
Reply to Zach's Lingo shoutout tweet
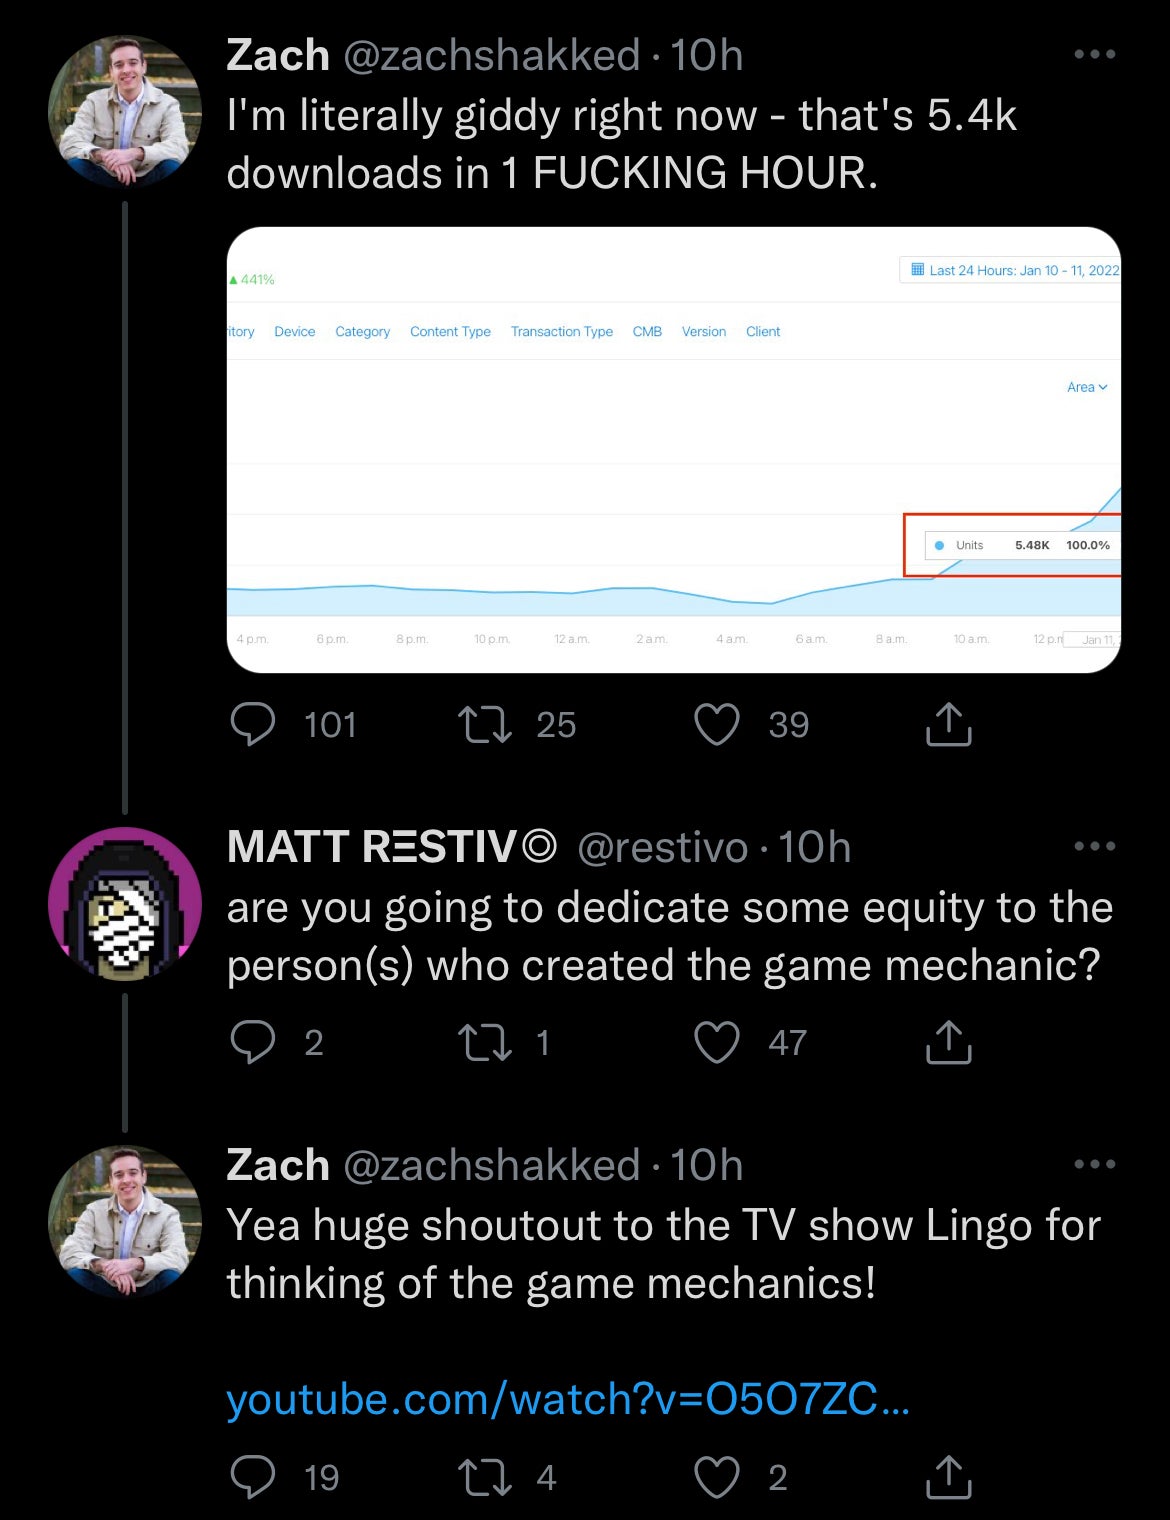[x=252, y=1477]
